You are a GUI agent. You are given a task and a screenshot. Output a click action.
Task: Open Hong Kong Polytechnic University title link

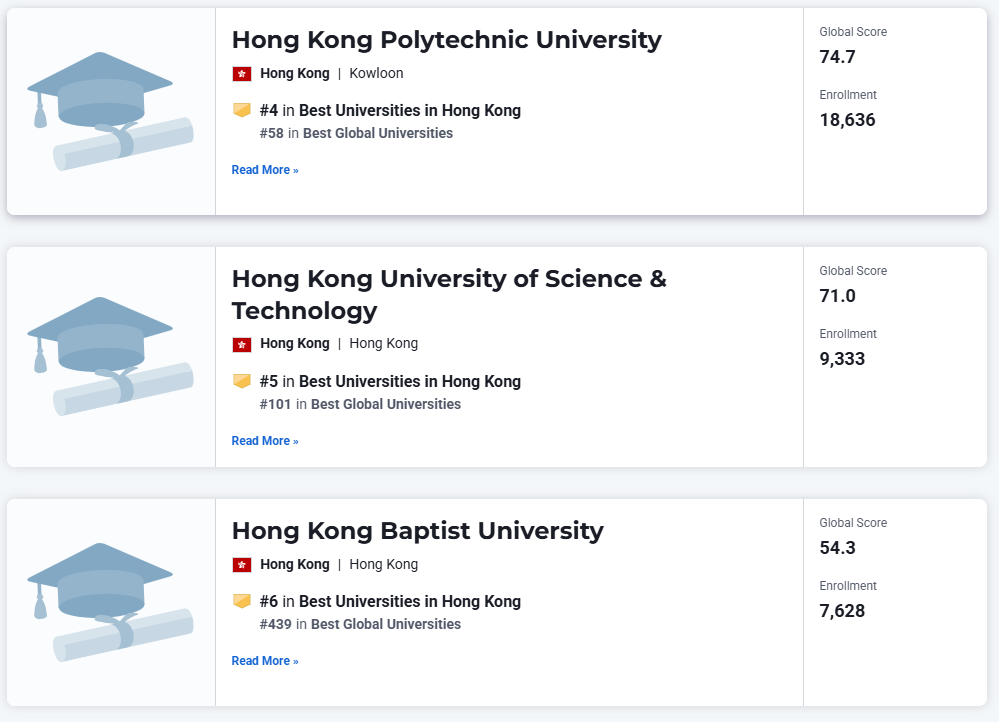(x=446, y=40)
